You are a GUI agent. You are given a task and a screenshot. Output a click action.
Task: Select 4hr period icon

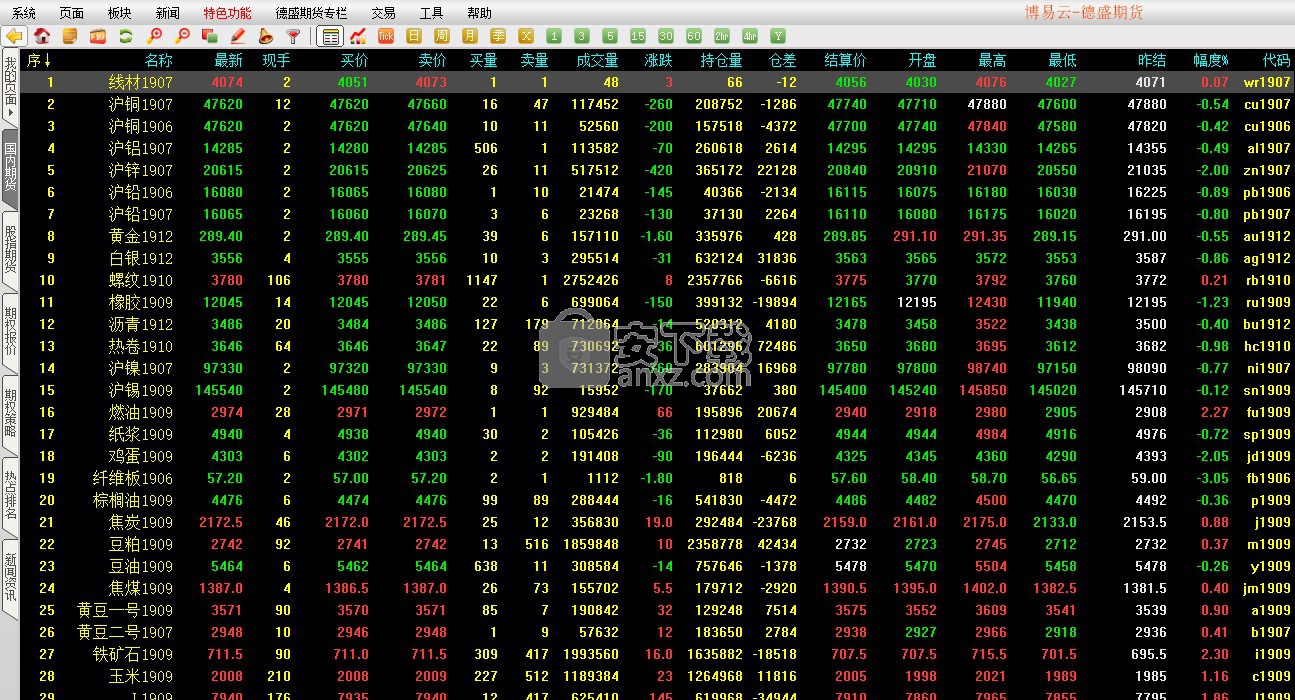[x=750, y=36]
